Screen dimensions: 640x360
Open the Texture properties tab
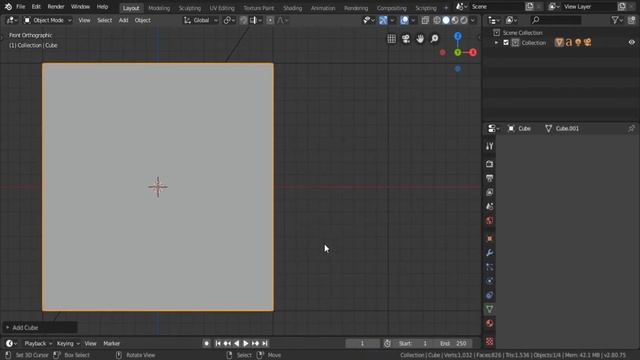pos(489,341)
